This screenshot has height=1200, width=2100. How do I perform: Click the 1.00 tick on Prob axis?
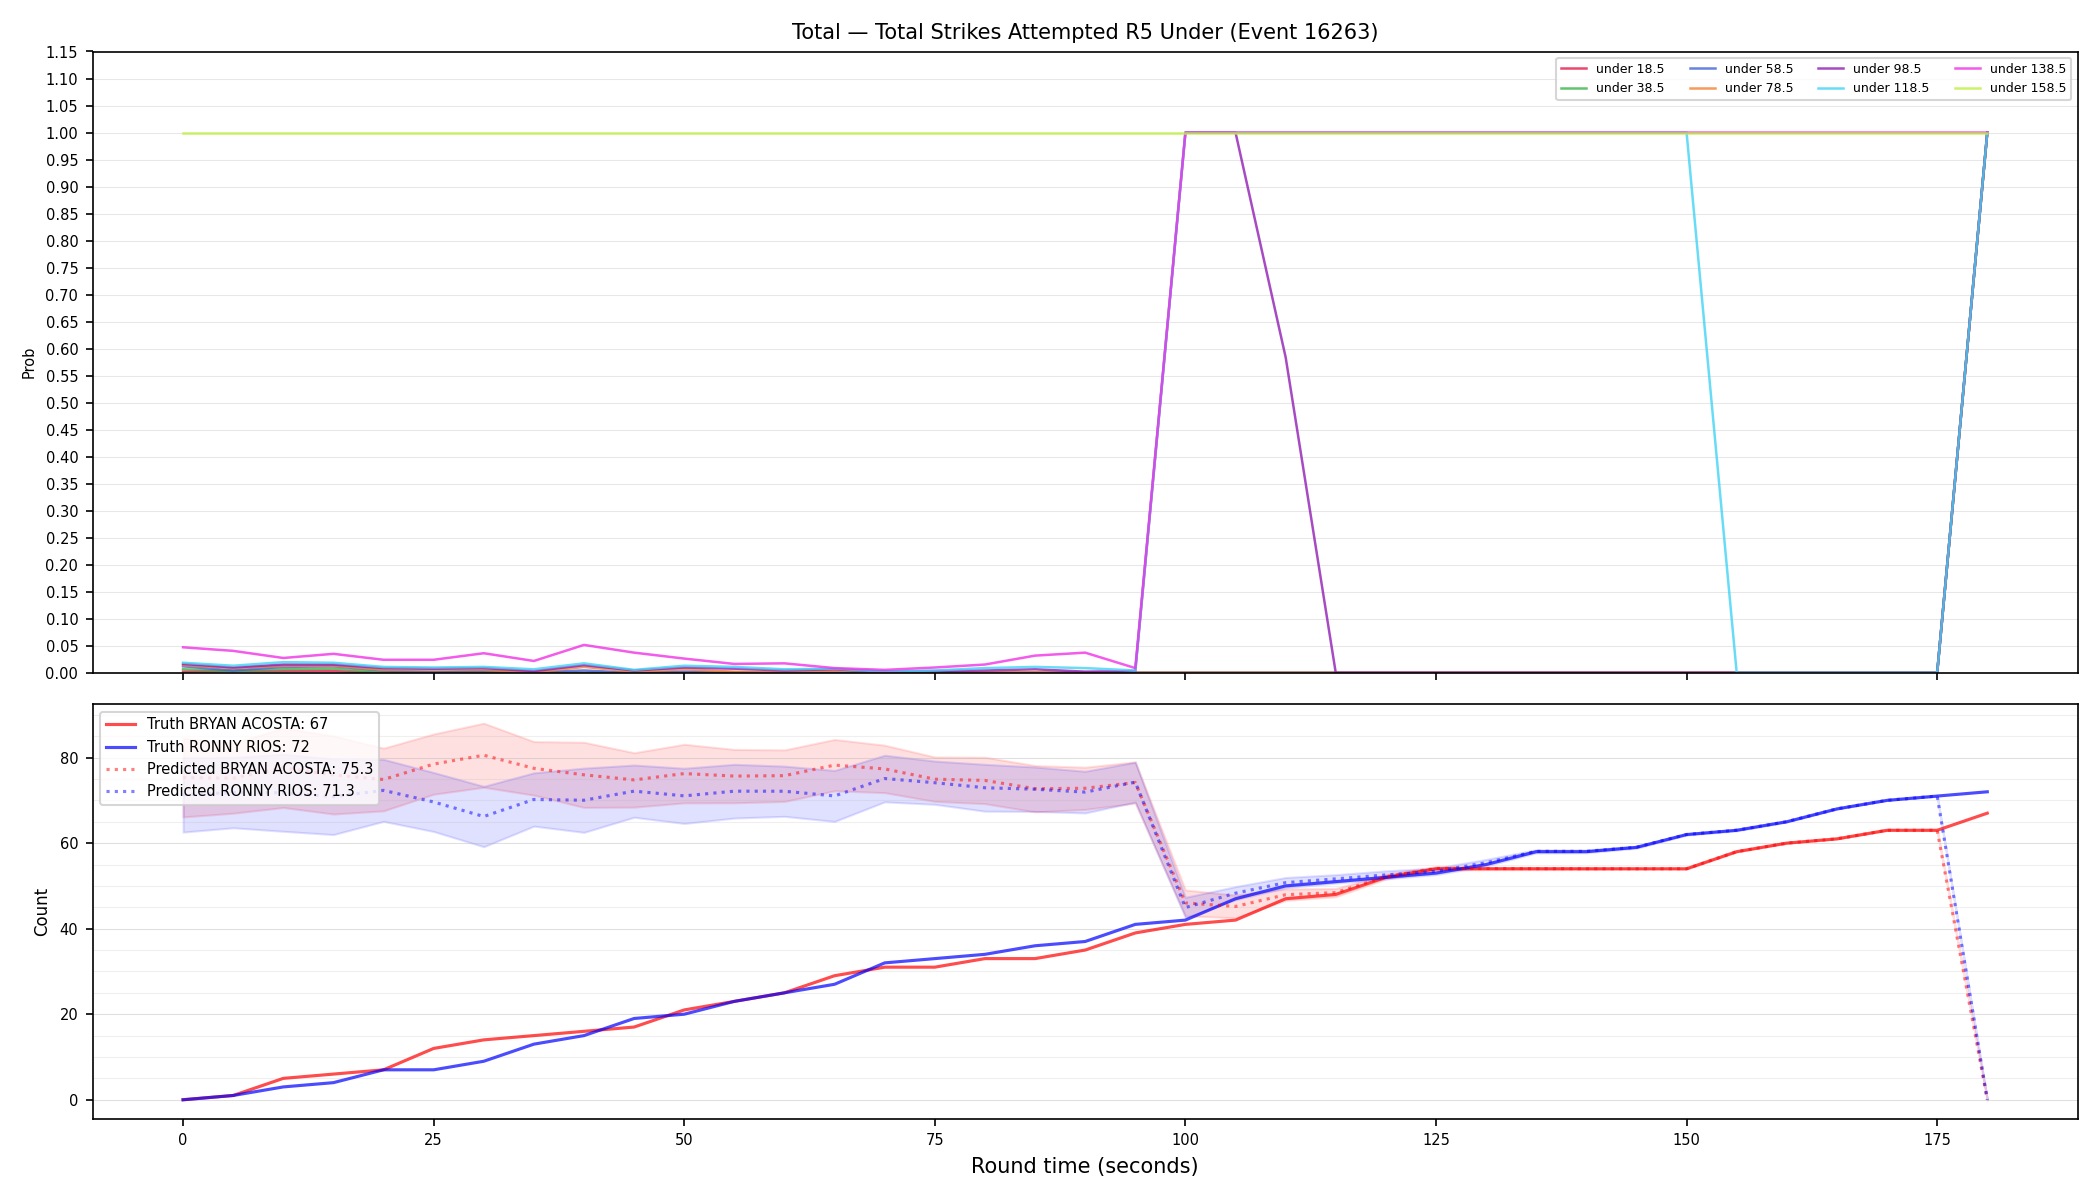pyautogui.click(x=62, y=133)
